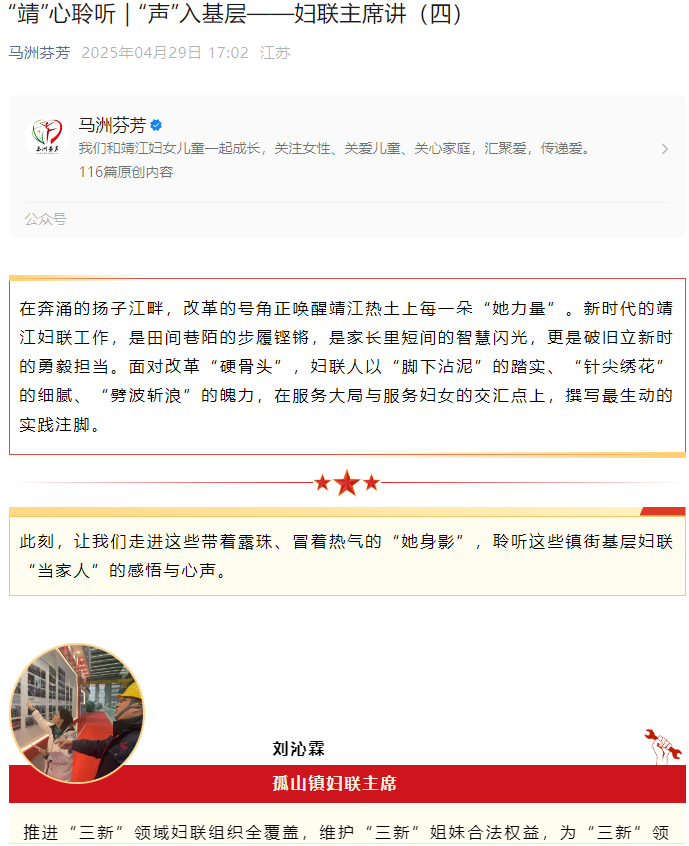Image resolution: width=689 pixels, height=846 pixels.
Task: Open the 马洲芬芳 author link under title
Action: [39, 52]
